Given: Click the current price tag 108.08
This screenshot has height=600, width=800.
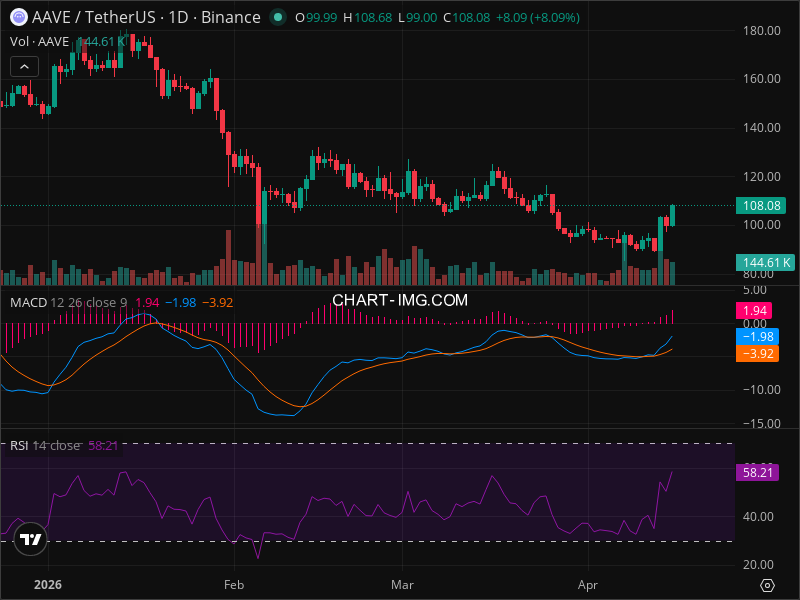Looking at the screenshot, I should click(761, 206).
